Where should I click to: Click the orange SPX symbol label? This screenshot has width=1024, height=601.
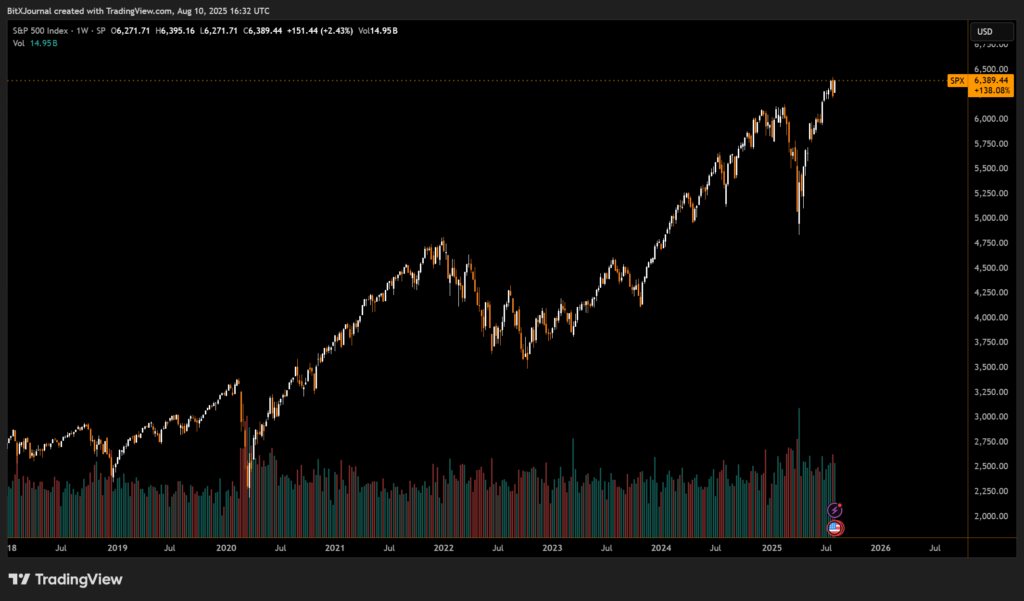pyautogui.click(x=957, y=81)
